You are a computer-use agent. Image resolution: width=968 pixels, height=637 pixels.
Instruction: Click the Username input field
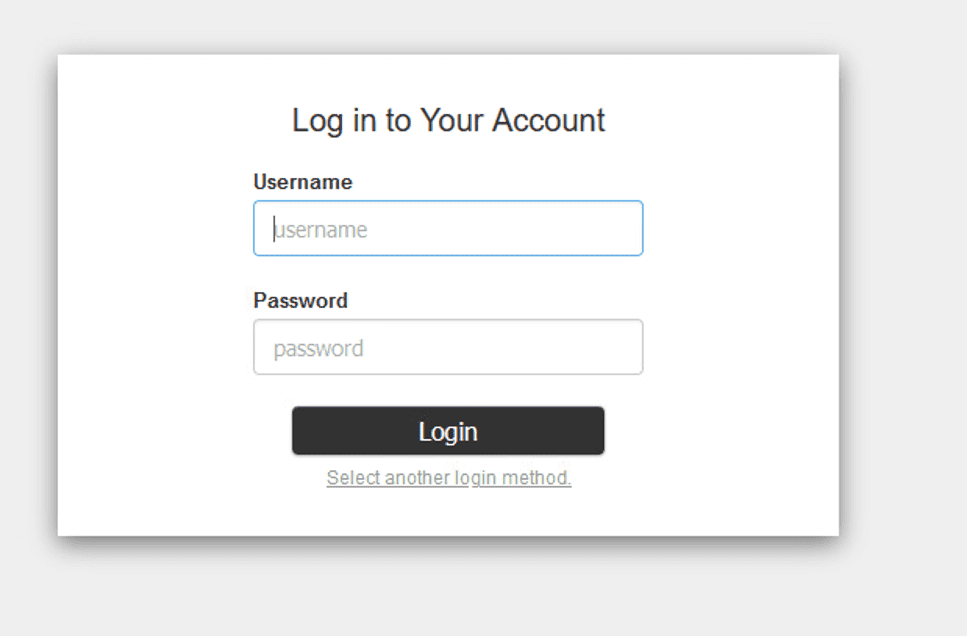click(448, 228)
